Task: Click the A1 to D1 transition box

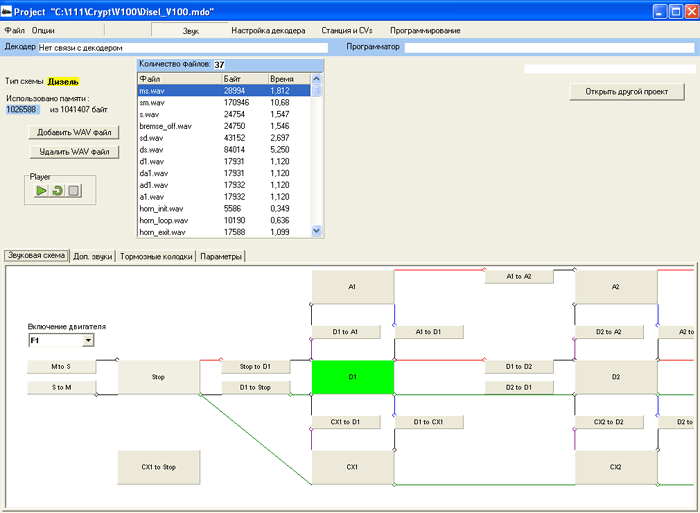Action: click(x=429, y=332)
